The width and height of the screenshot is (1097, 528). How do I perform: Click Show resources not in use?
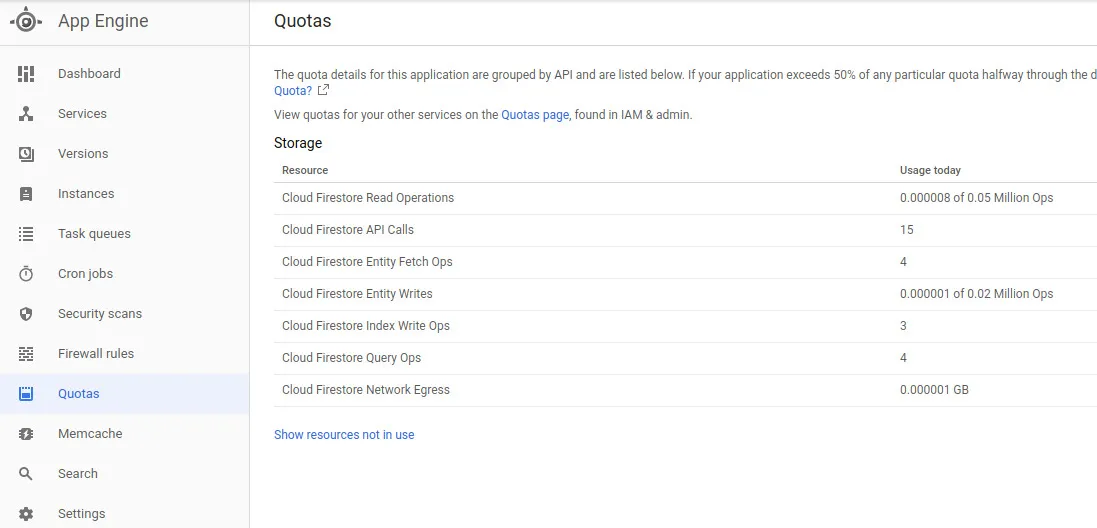coord(344,435)
